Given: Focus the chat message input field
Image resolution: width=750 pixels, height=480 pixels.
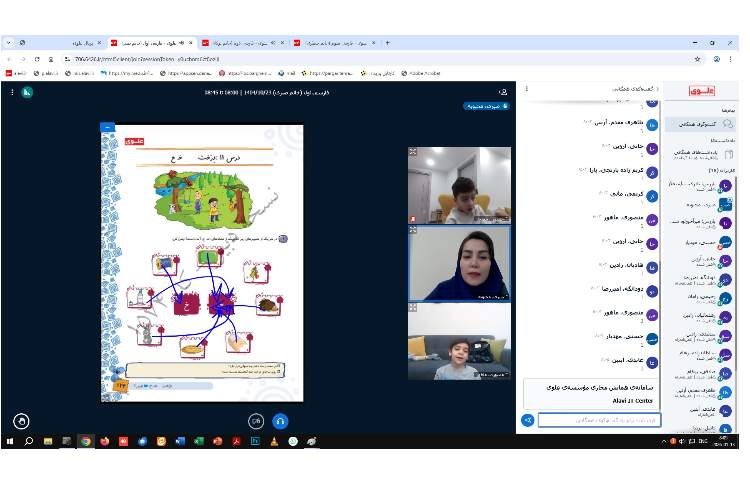Looking at the screenshot, I should [598, 420].
